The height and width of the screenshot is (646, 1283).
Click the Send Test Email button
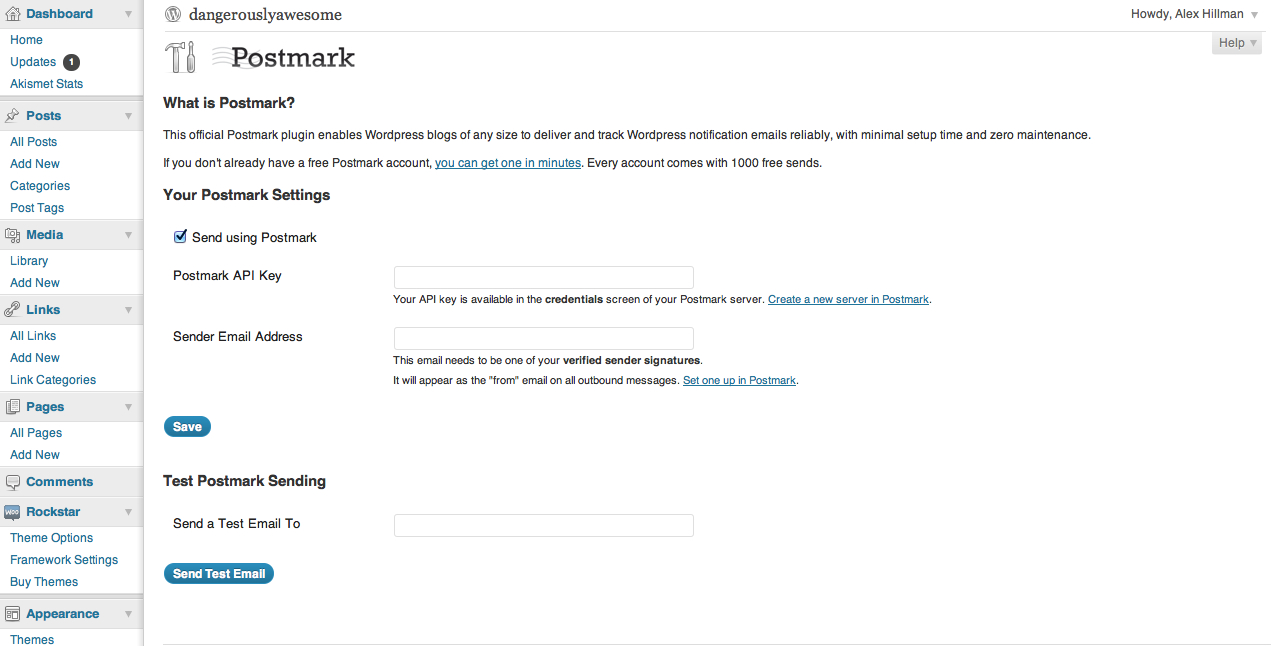point(219,574)
